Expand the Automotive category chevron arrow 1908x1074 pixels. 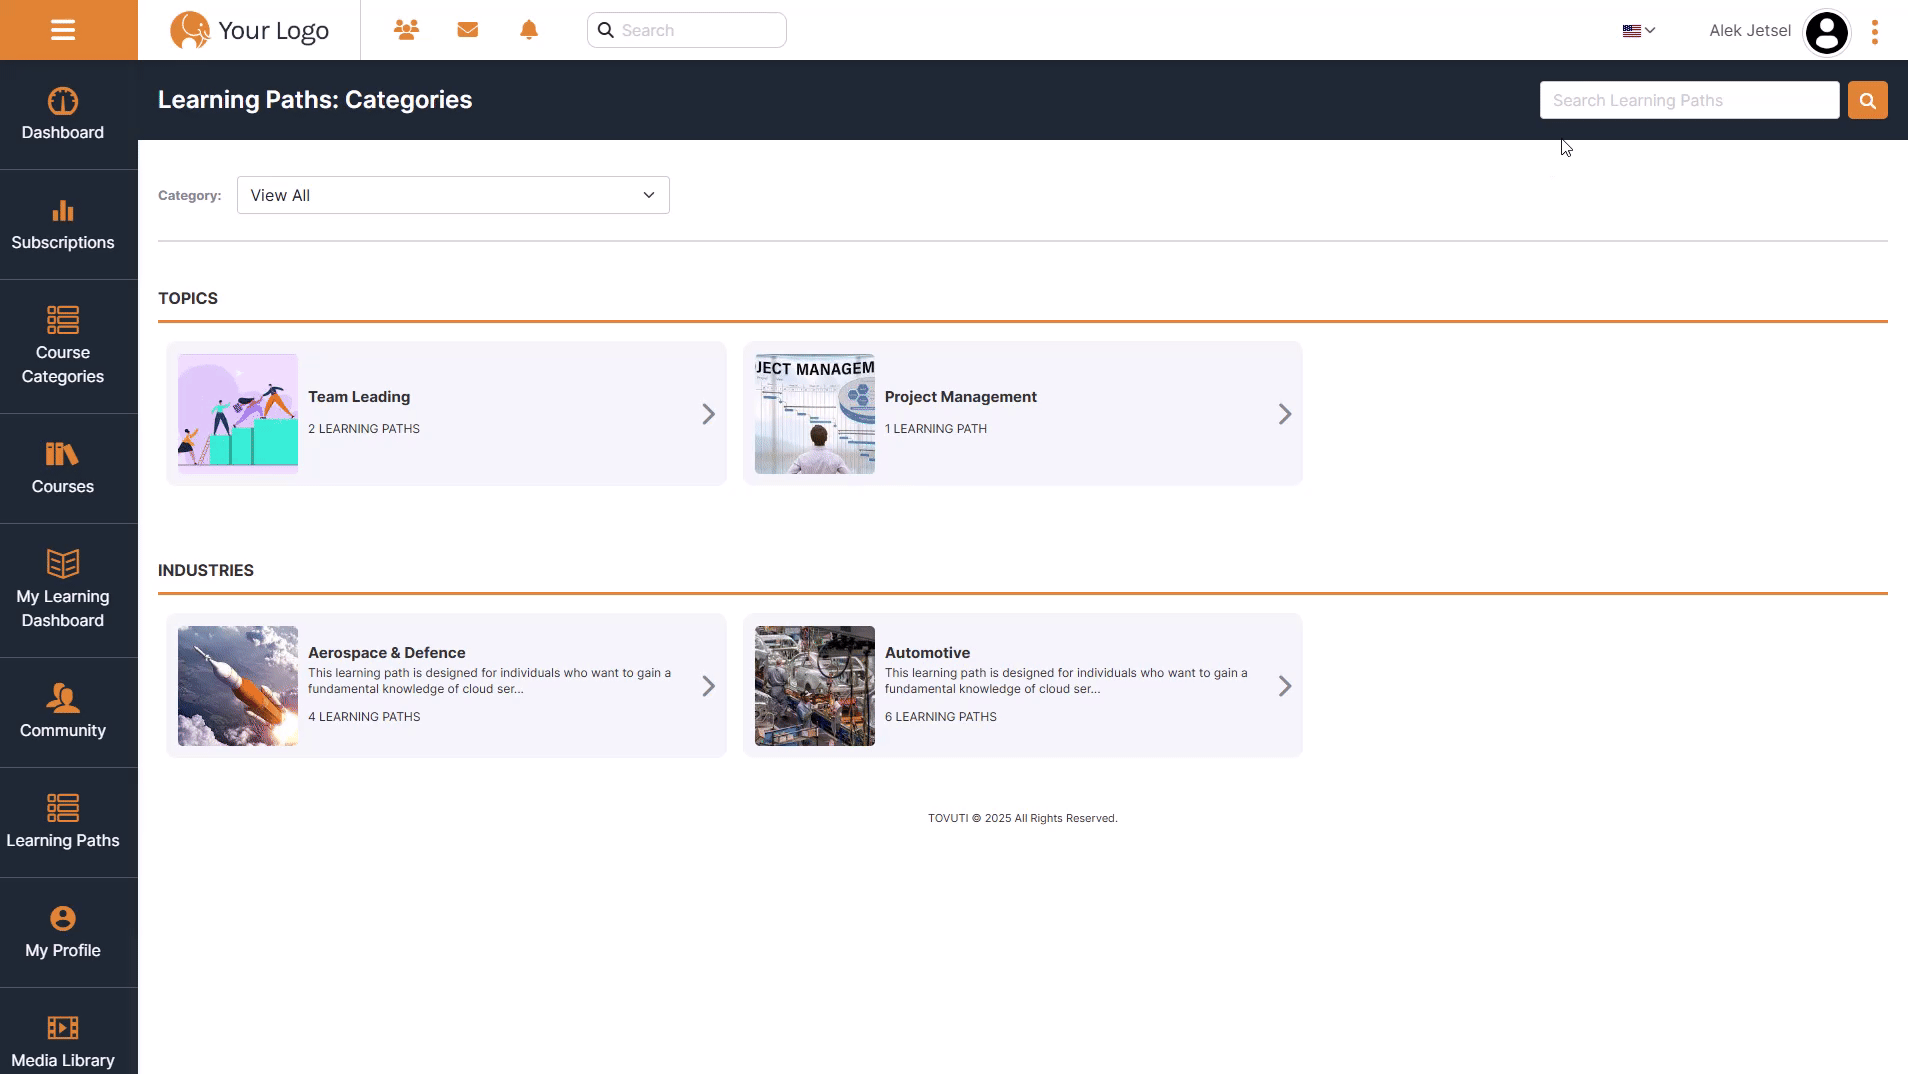[x=1285, y=686]
